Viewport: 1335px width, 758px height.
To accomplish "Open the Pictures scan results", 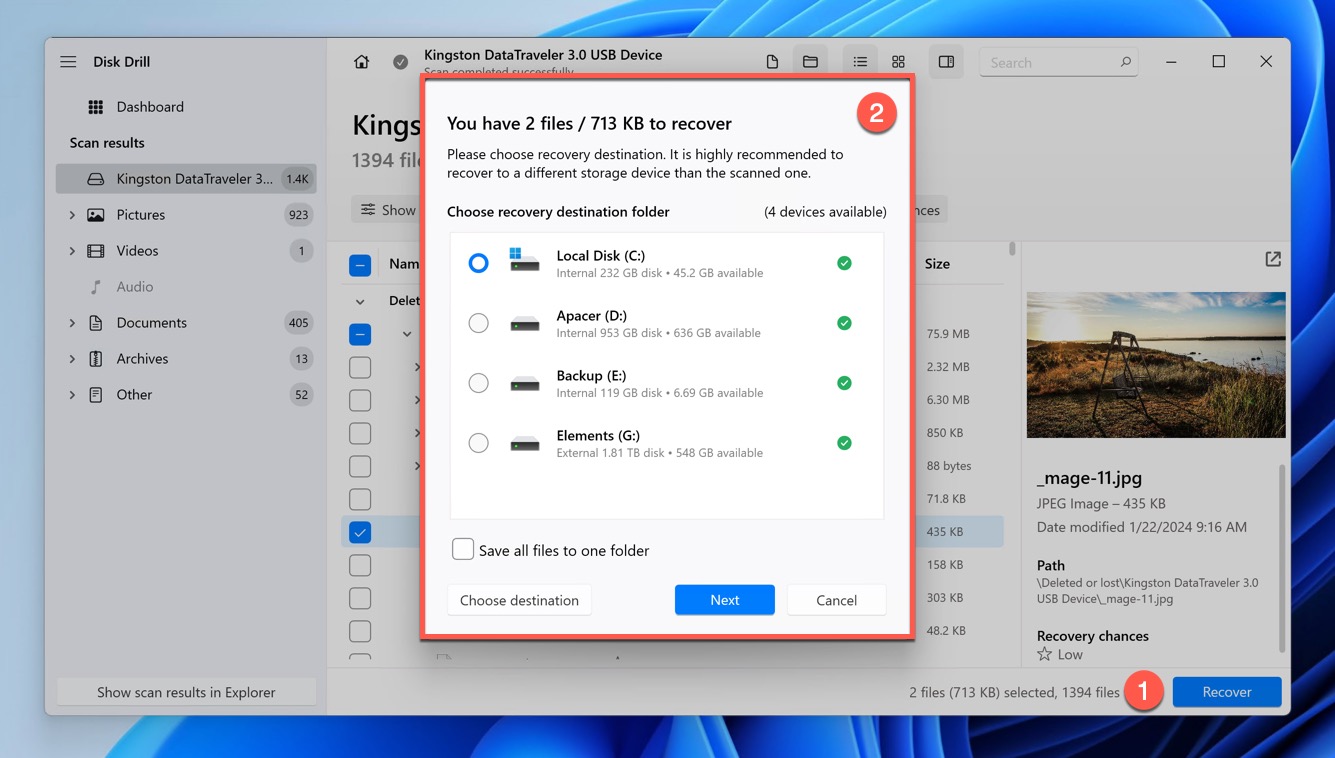I will click(x=186, y=215).
